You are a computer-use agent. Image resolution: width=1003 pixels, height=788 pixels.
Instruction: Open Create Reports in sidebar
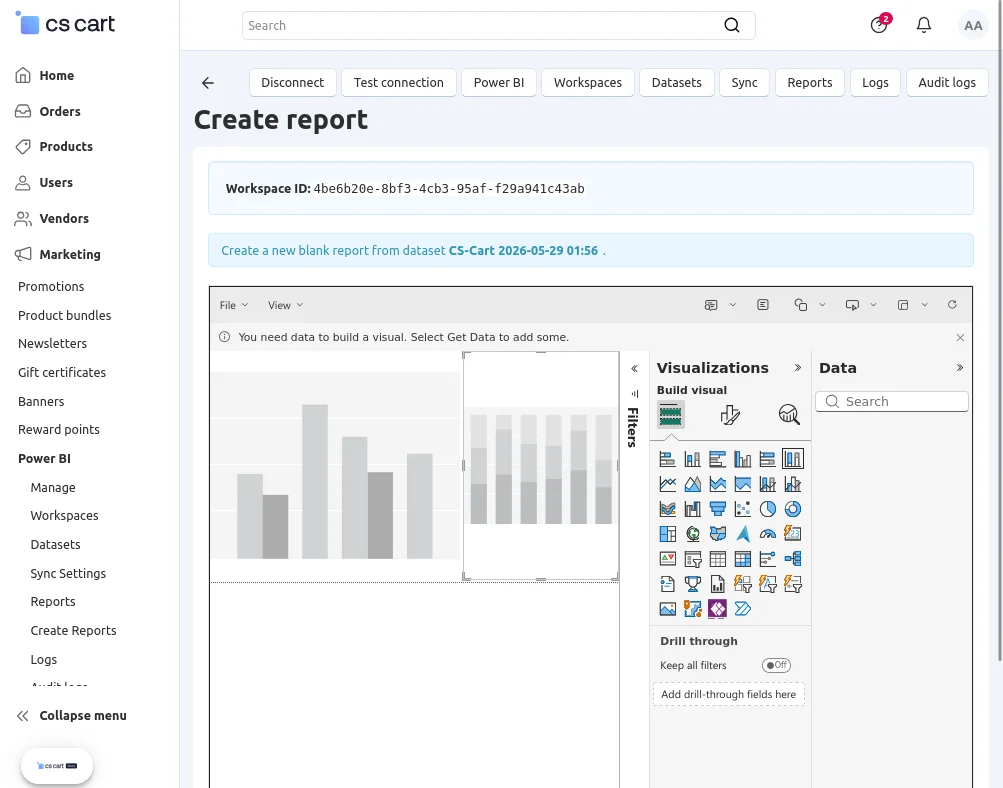pos(74,631)
